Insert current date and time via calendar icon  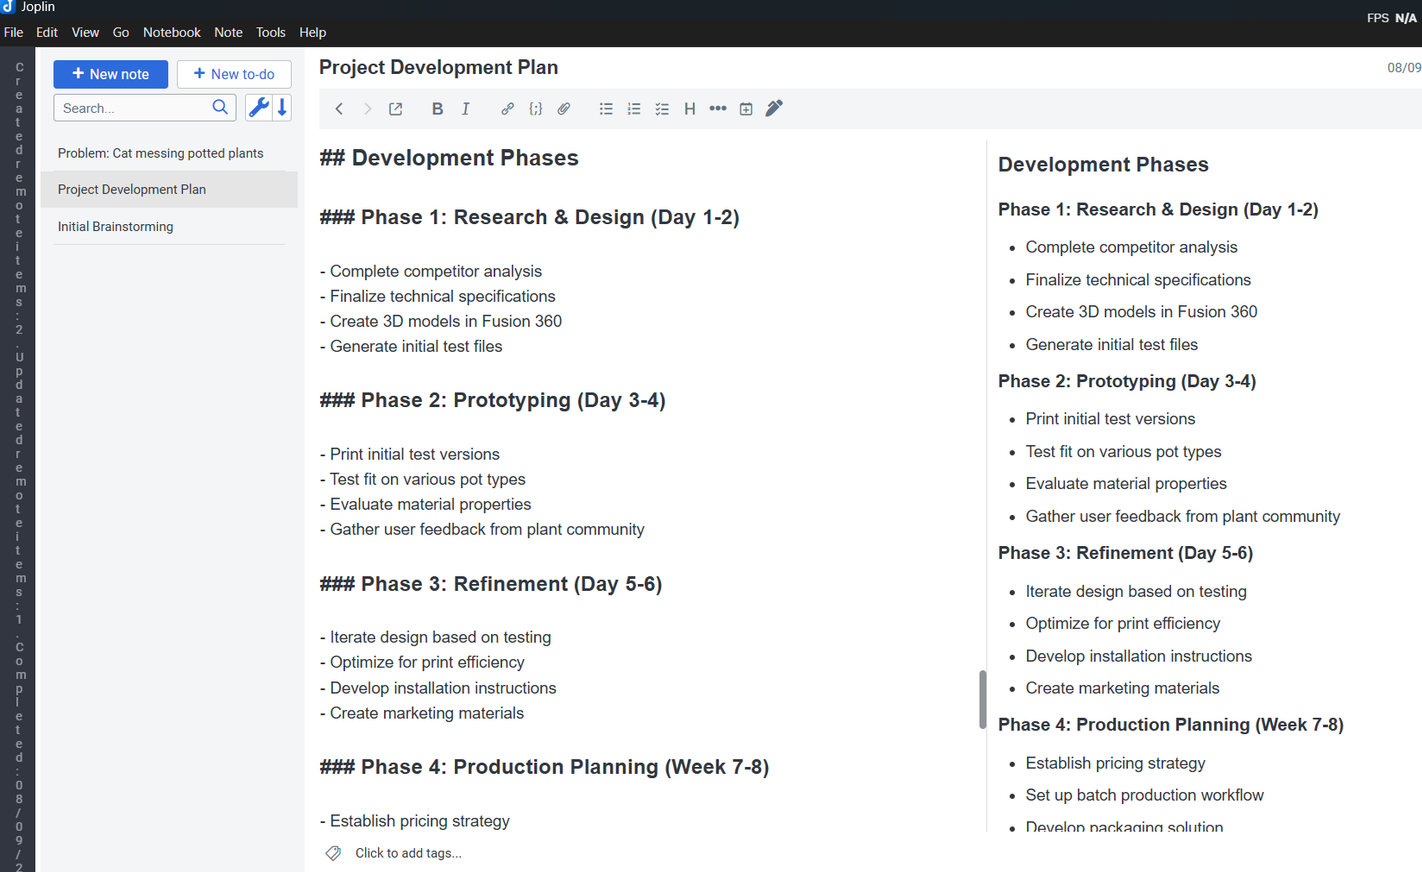pos(746,109)
